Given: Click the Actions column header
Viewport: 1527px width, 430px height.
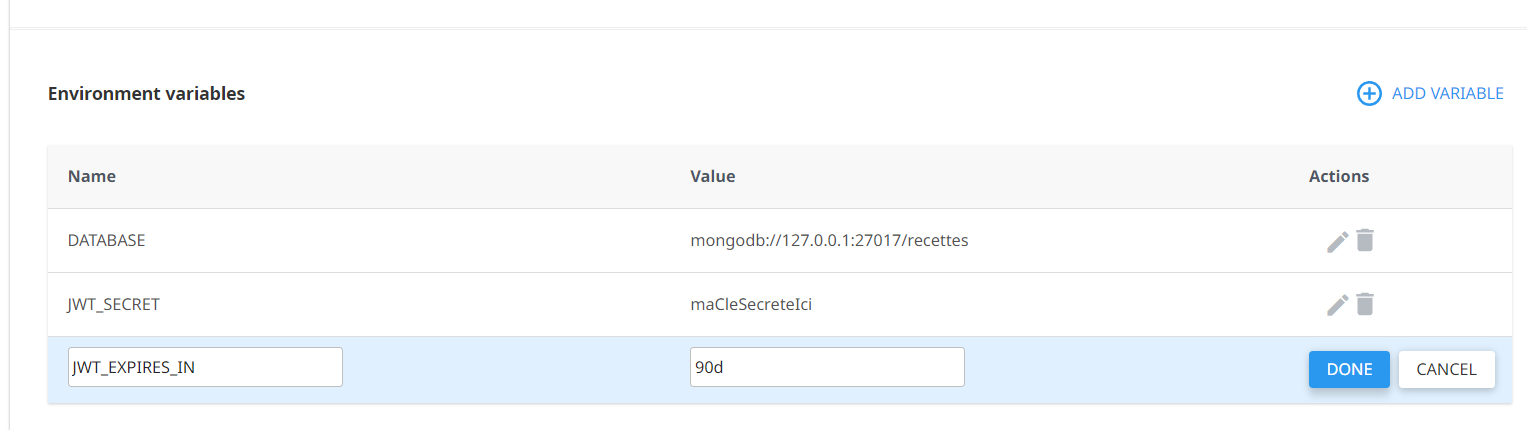Looking at the screenshot, I should pyautogui.click(x=1338, y=176).
